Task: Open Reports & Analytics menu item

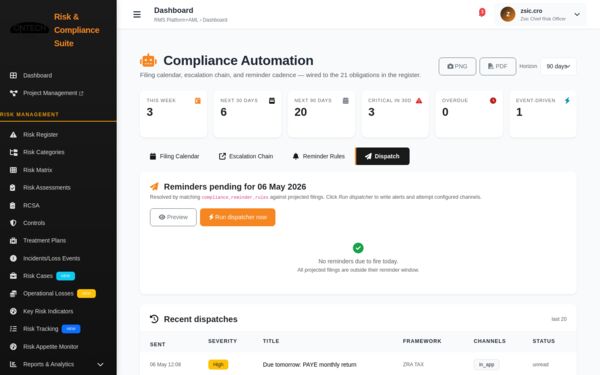Action: coord(58,364)
